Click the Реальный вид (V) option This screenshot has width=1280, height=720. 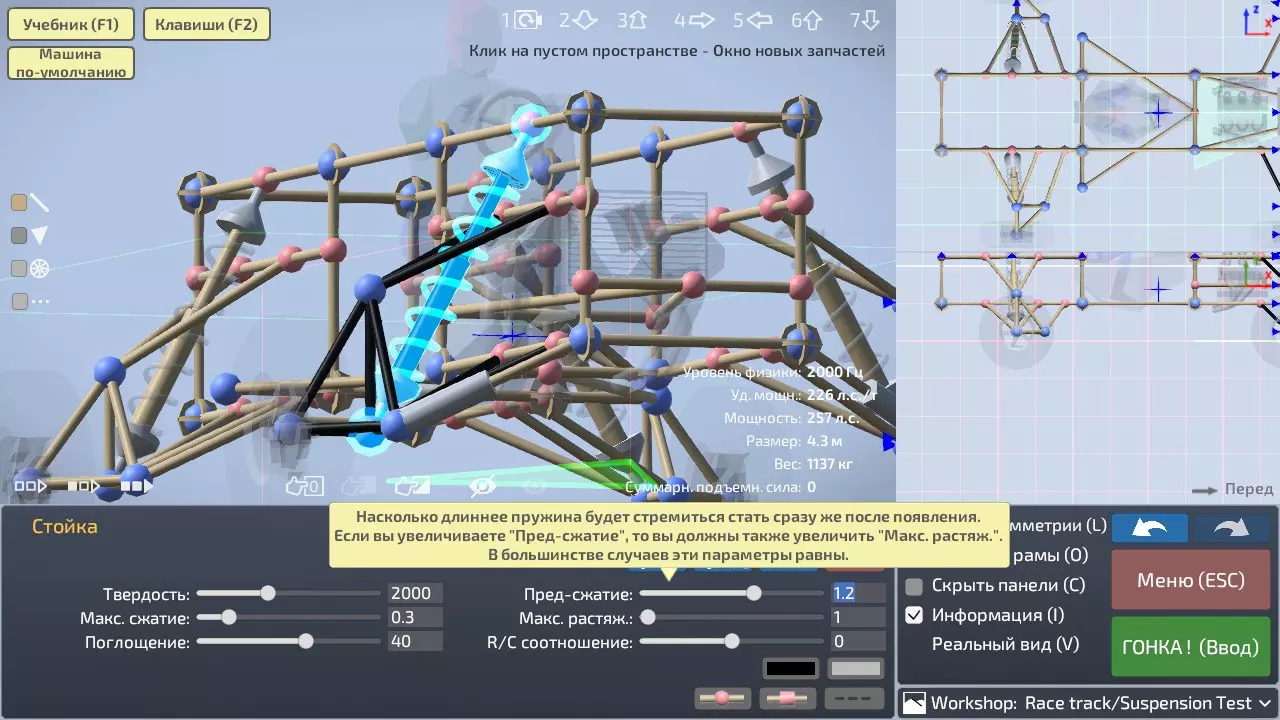(1005, 645)
